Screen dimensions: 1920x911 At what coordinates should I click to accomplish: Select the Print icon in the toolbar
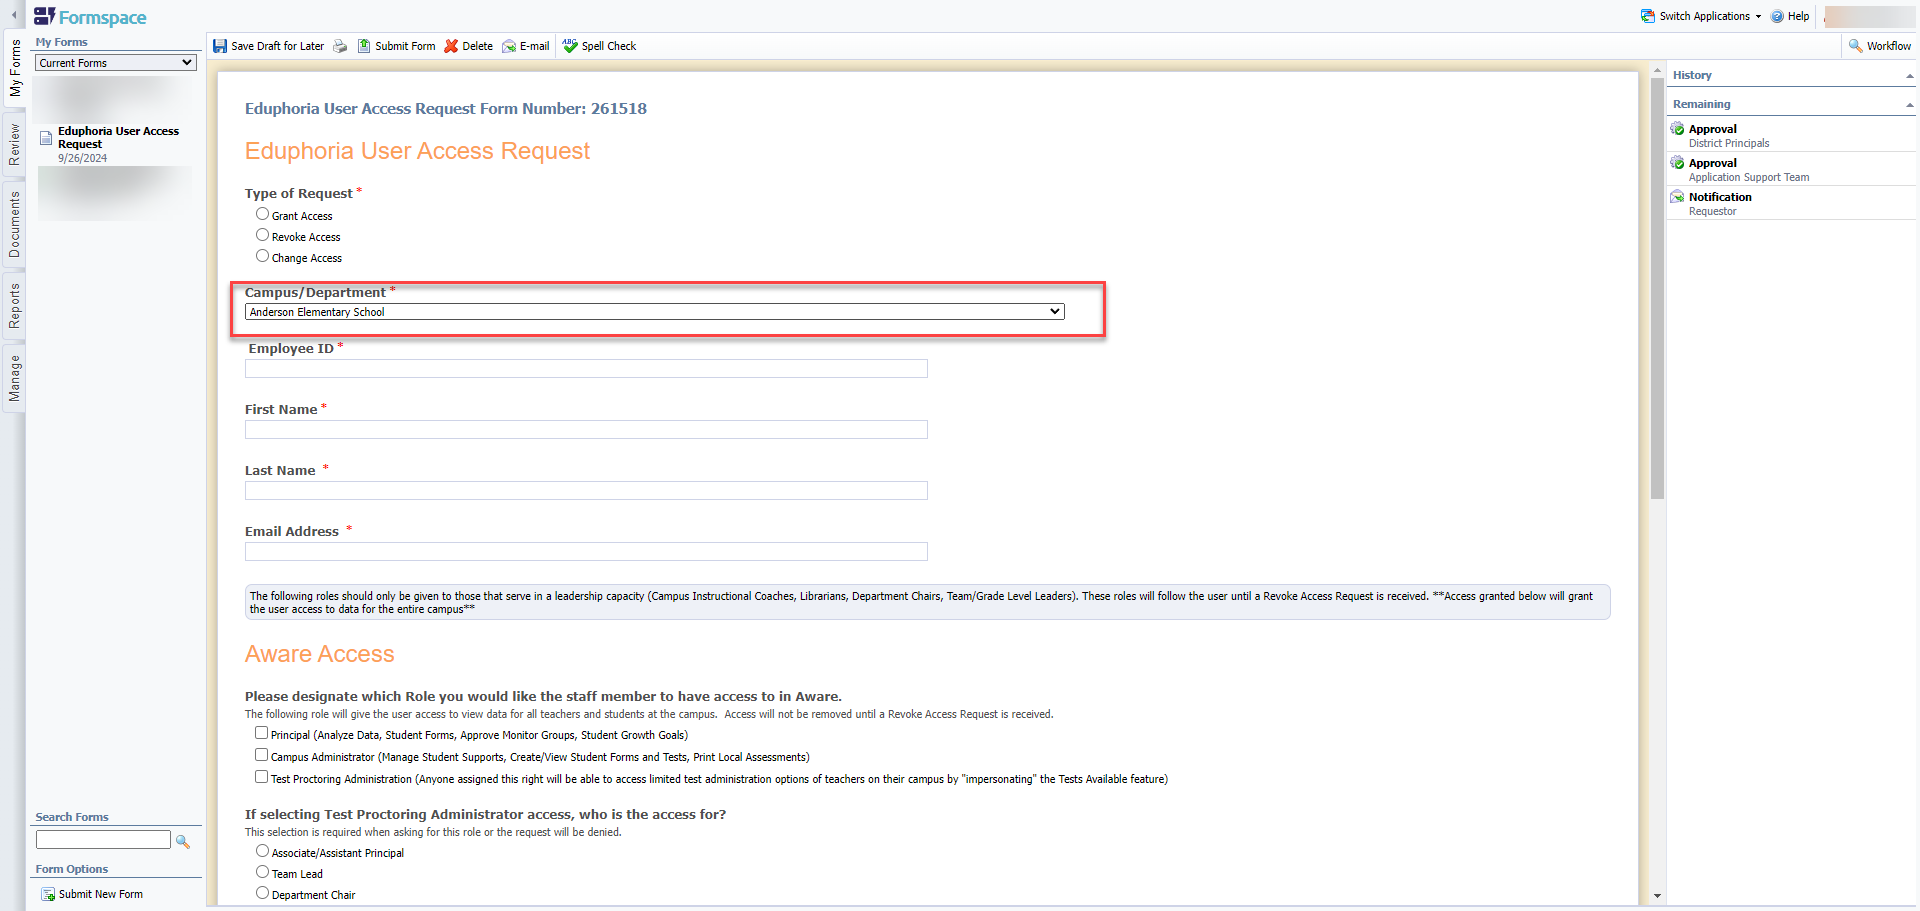[340, 46]
